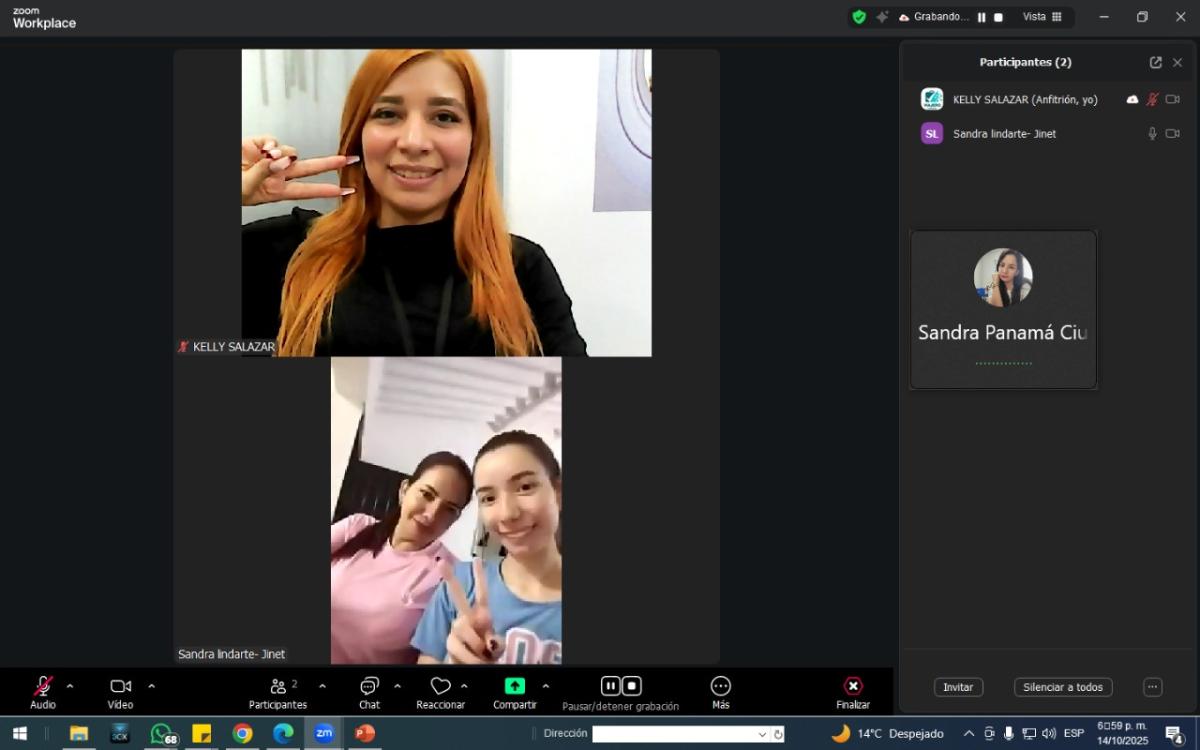Open the Más options icon
The image size is (1200, 750).
[x=720, y=686]
